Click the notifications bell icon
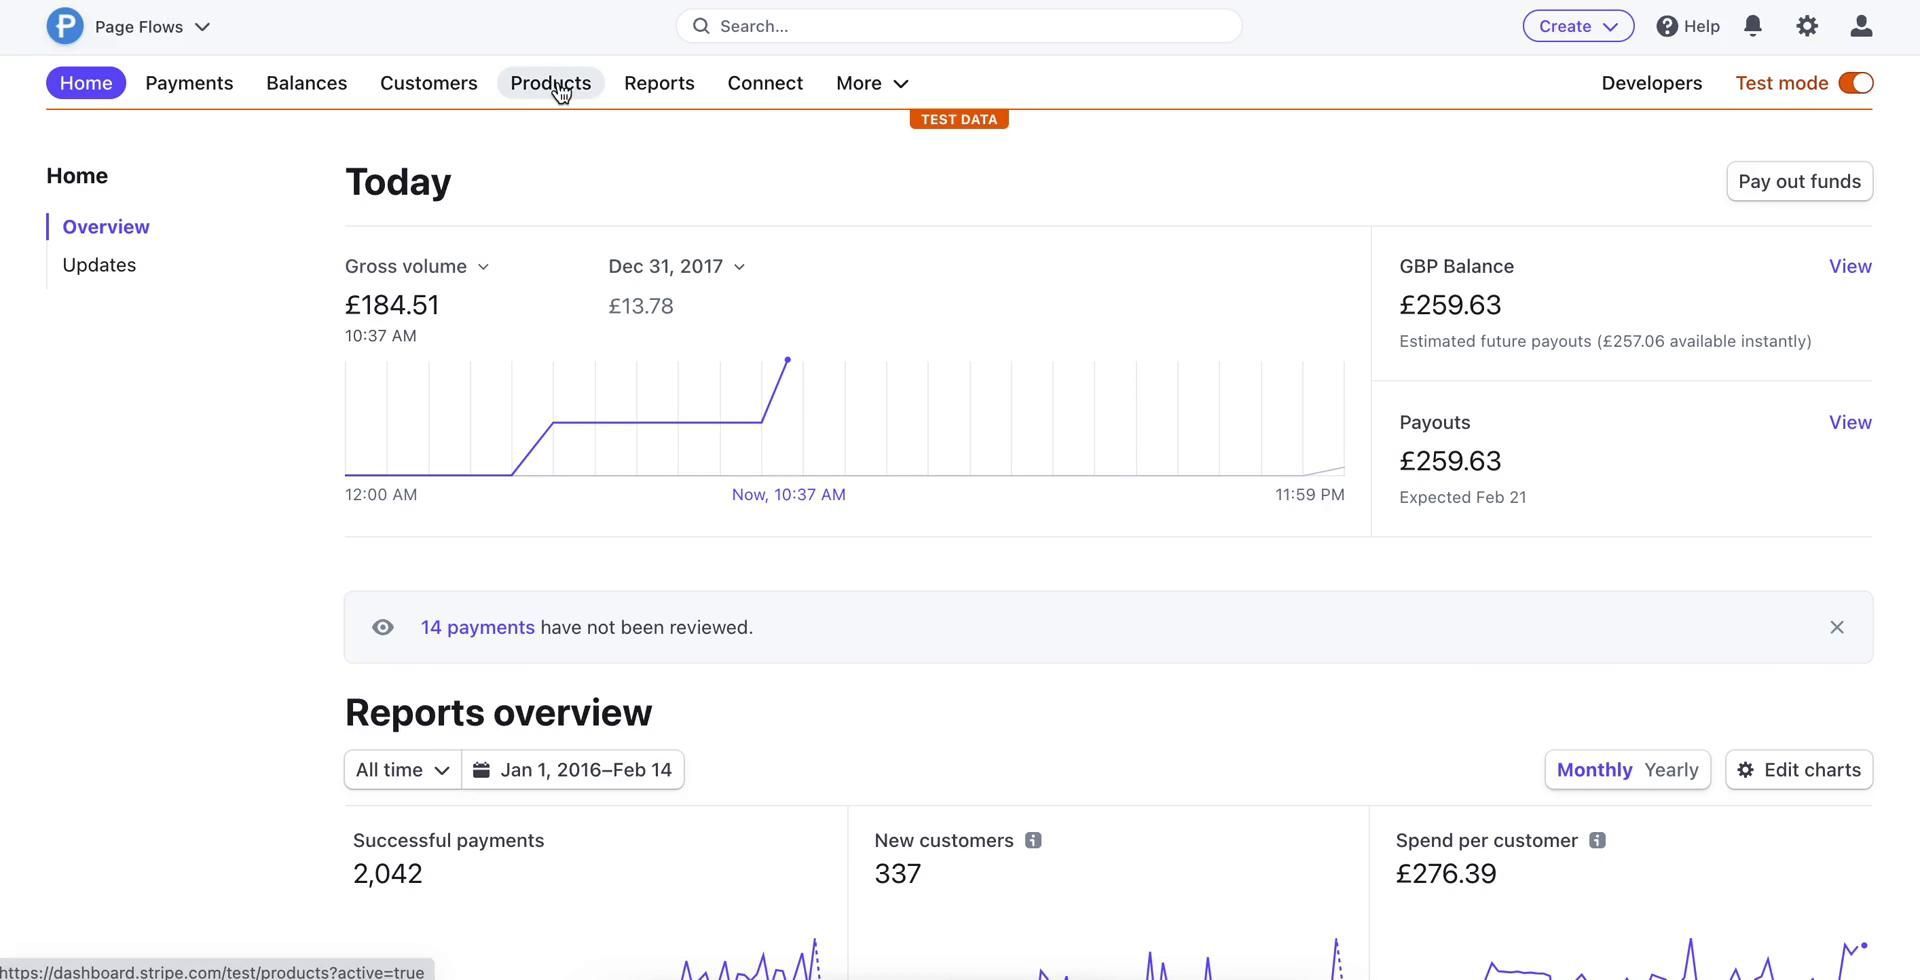Screen dimensions: 1920x980 1752,27
